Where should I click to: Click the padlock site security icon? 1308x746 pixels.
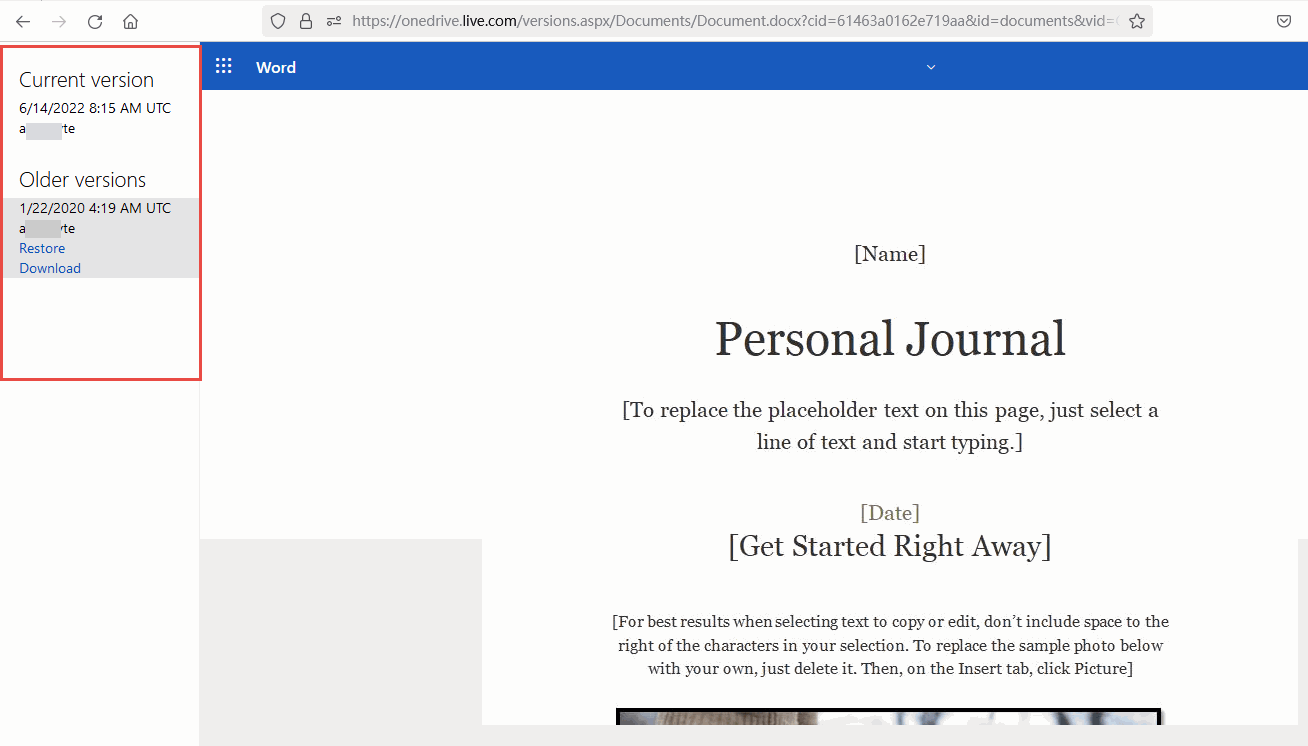[306, 20]
